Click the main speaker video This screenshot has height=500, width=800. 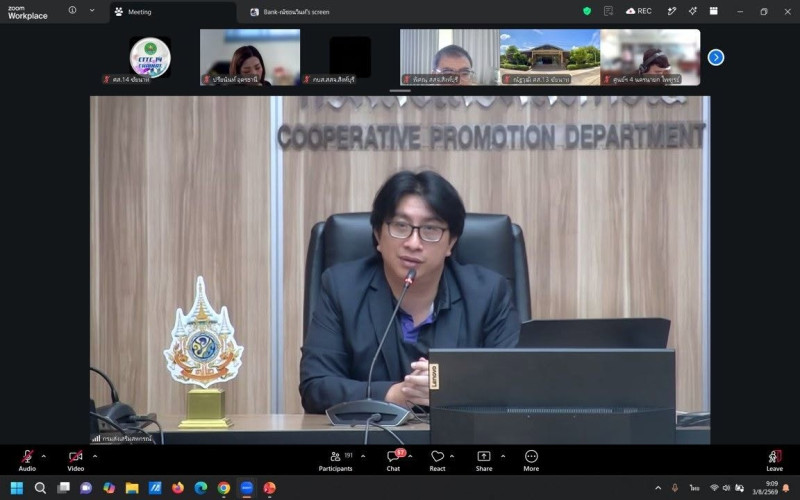tap(400, 270)
